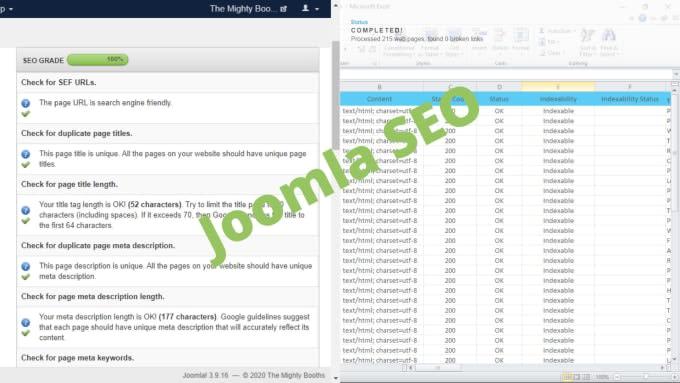Click the Indexability header cell

point(558,99)
